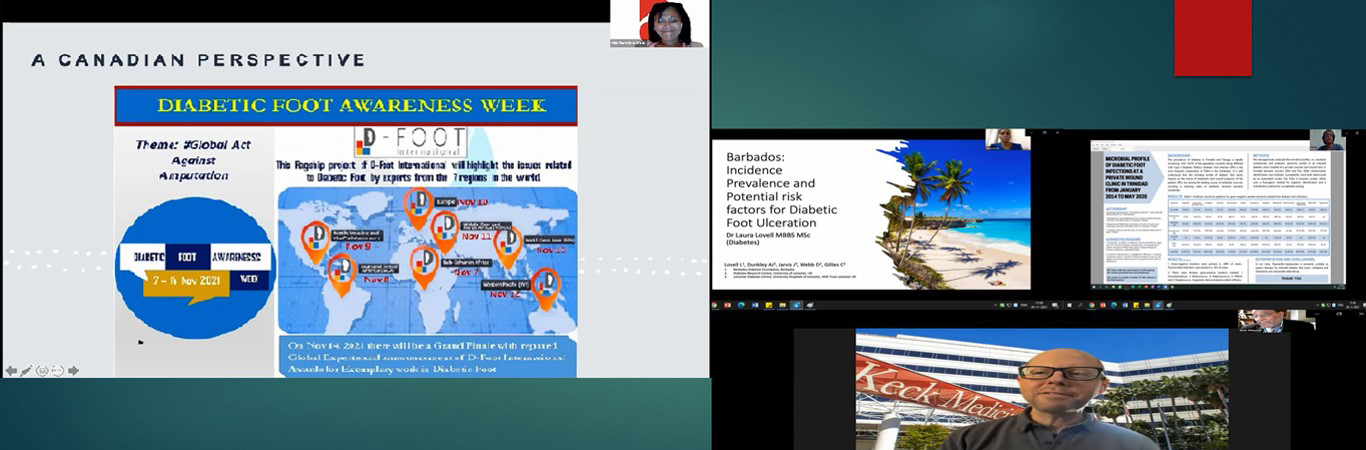
Task: Select webcam thumbnail above the microbial poster
Action: coord(1327,140)
